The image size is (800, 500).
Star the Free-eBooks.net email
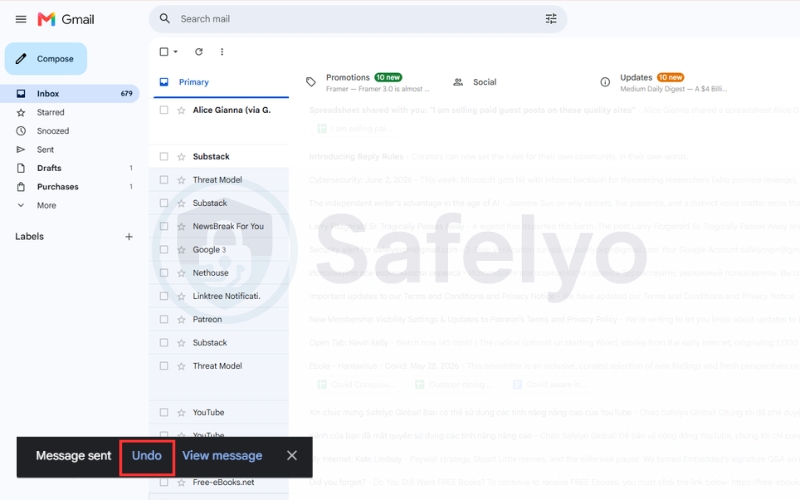181,483
